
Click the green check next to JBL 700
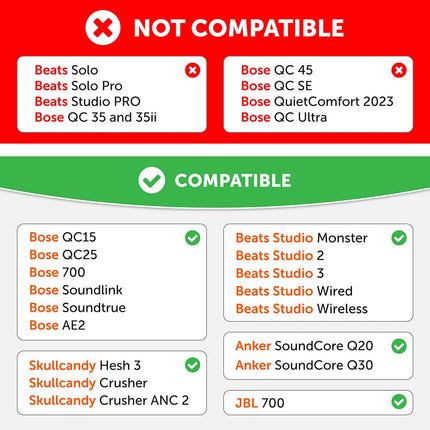coord(399,402)
